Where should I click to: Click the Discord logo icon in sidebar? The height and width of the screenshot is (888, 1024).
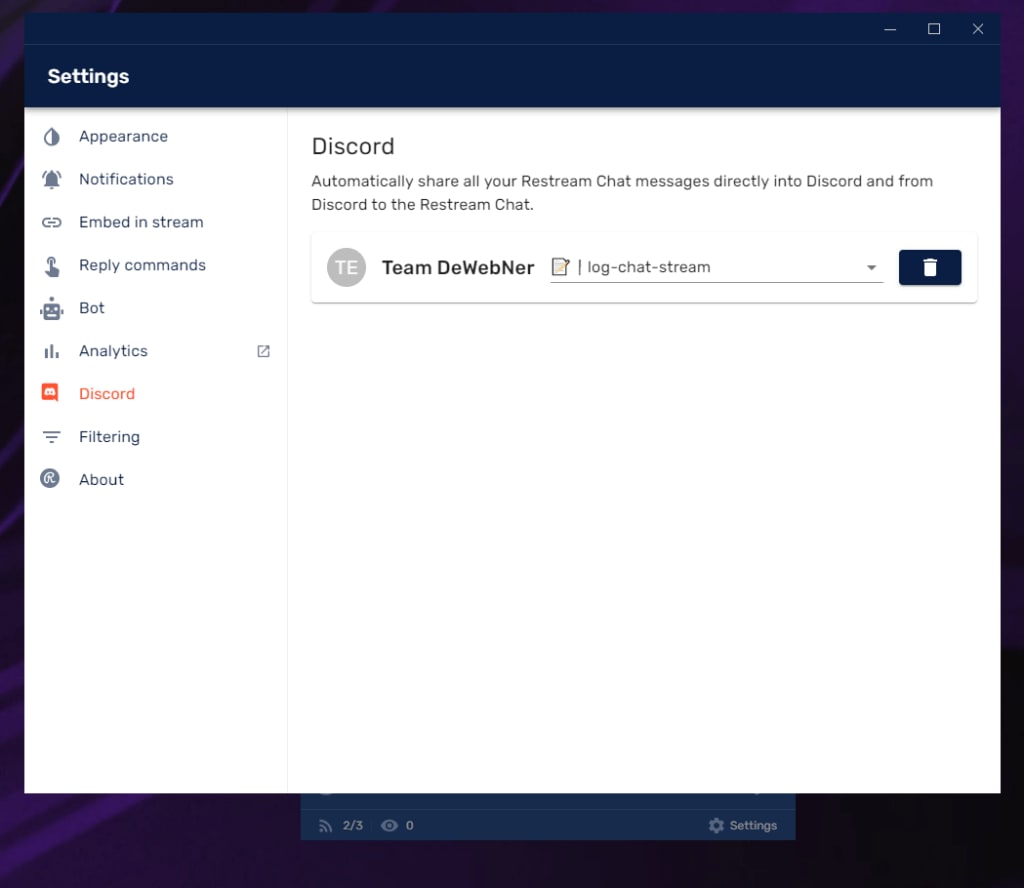point(50,392)
